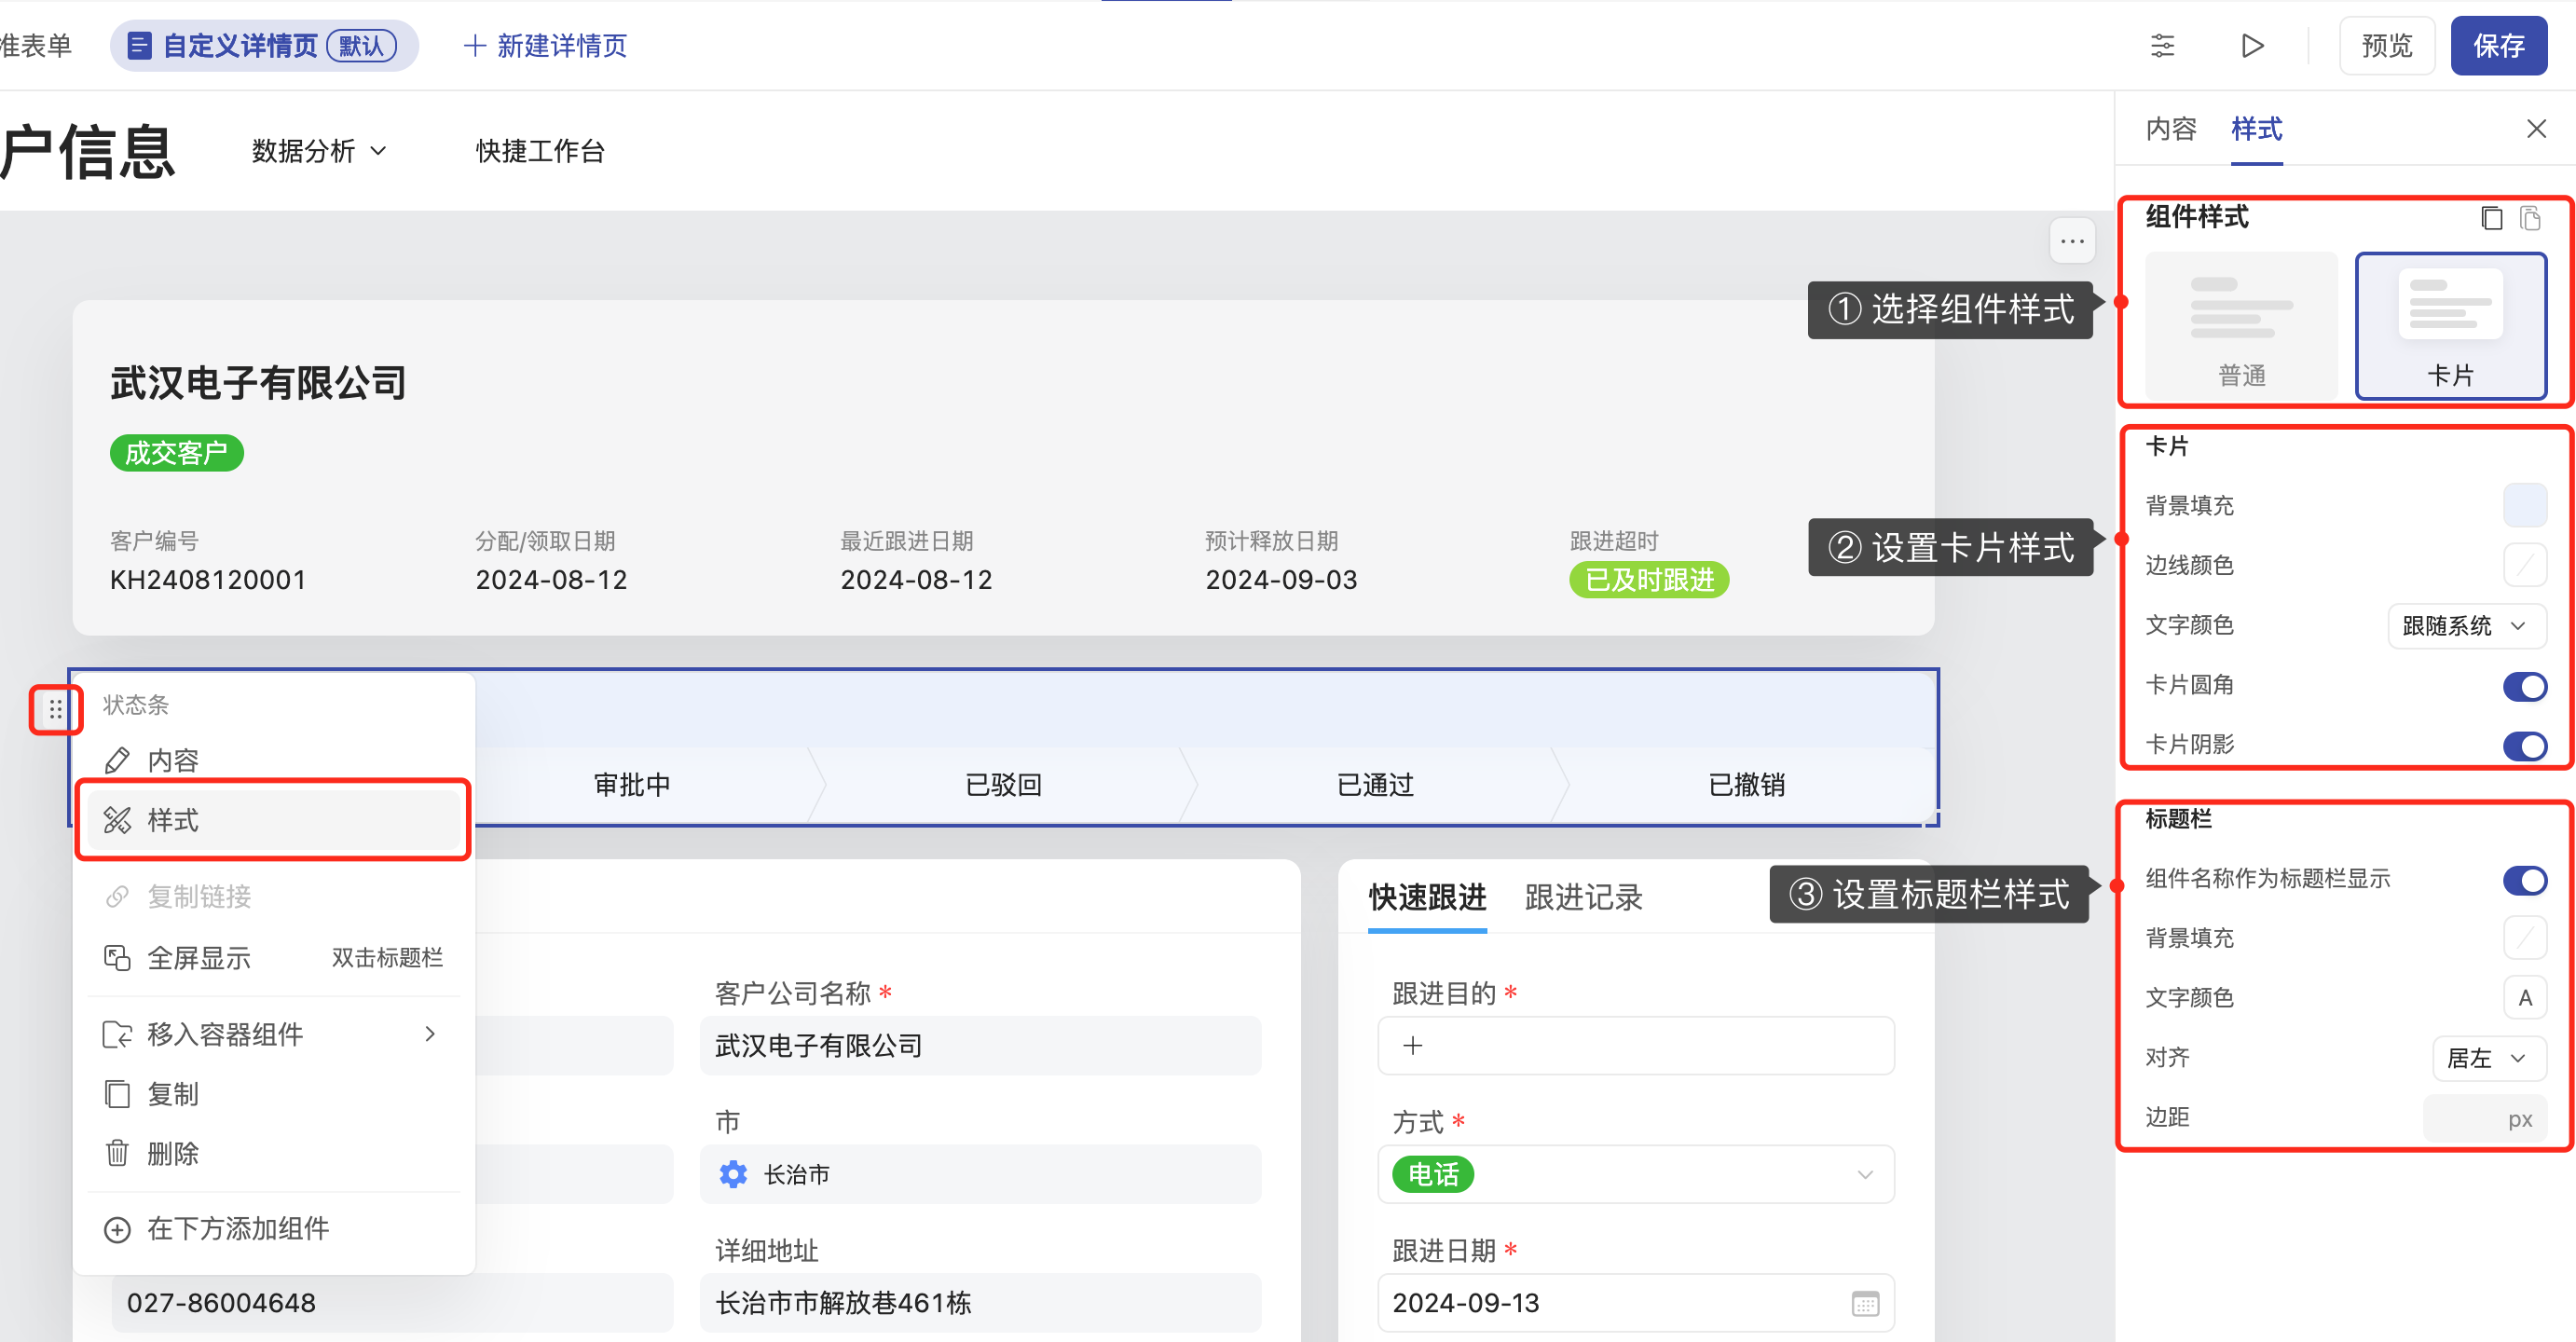Choose 全屏显示 in the menu
Image resolution: width=2576 pixels, height=1342 pixels.
click(x=273, y=958)
